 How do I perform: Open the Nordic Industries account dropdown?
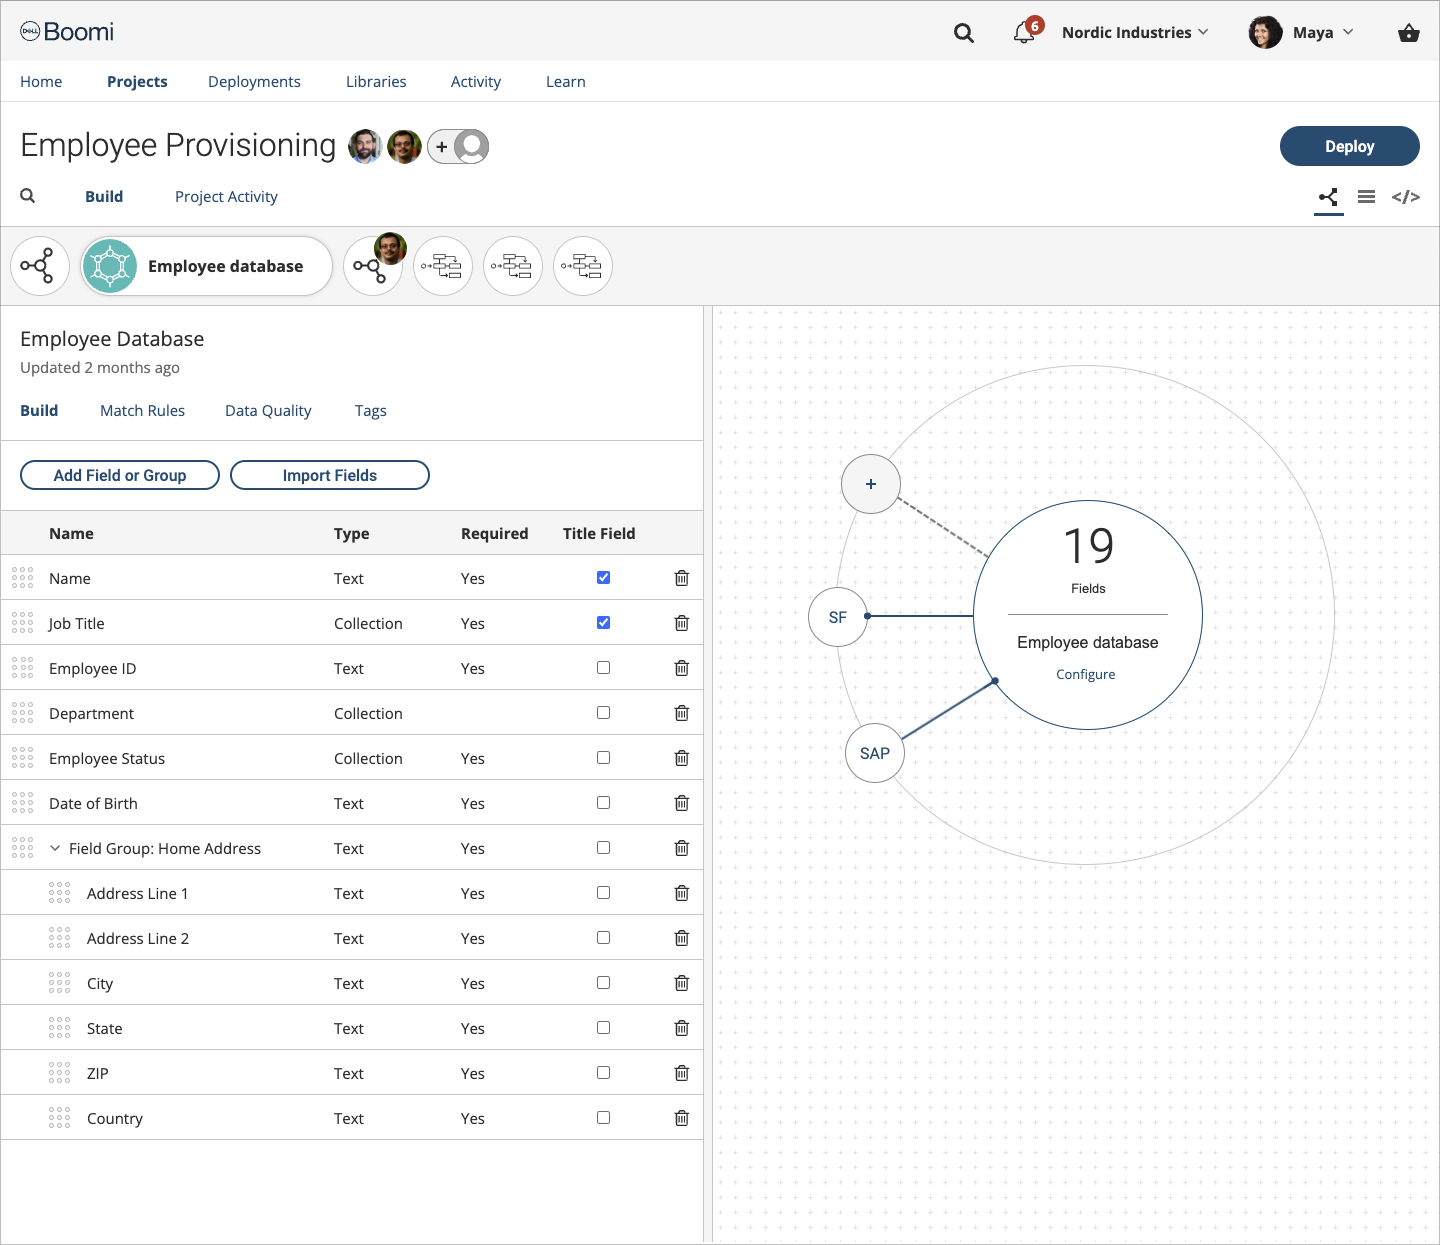[x=1135, y=33]
